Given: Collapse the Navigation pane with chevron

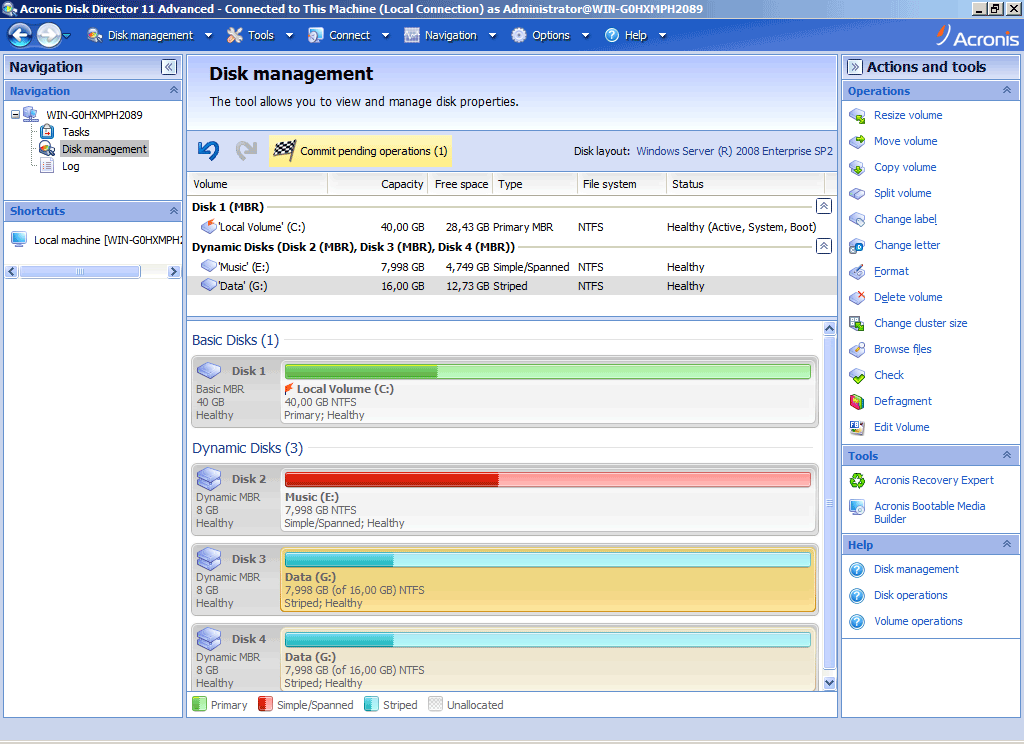Looking at the screenshot, I should [x=169, y=67].
